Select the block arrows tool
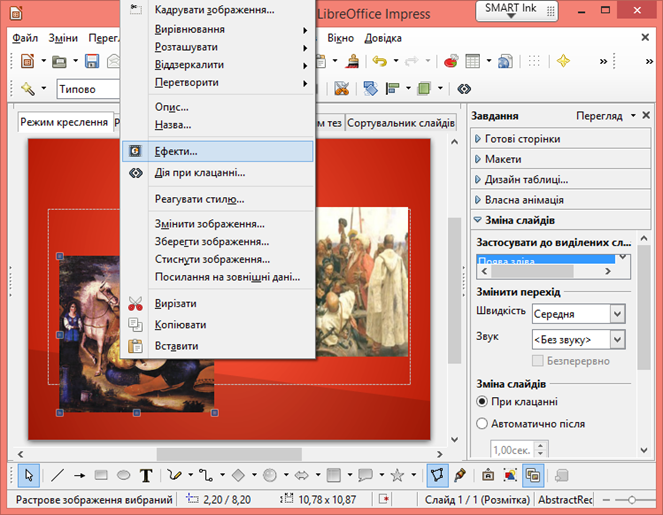 coord(301,475)
